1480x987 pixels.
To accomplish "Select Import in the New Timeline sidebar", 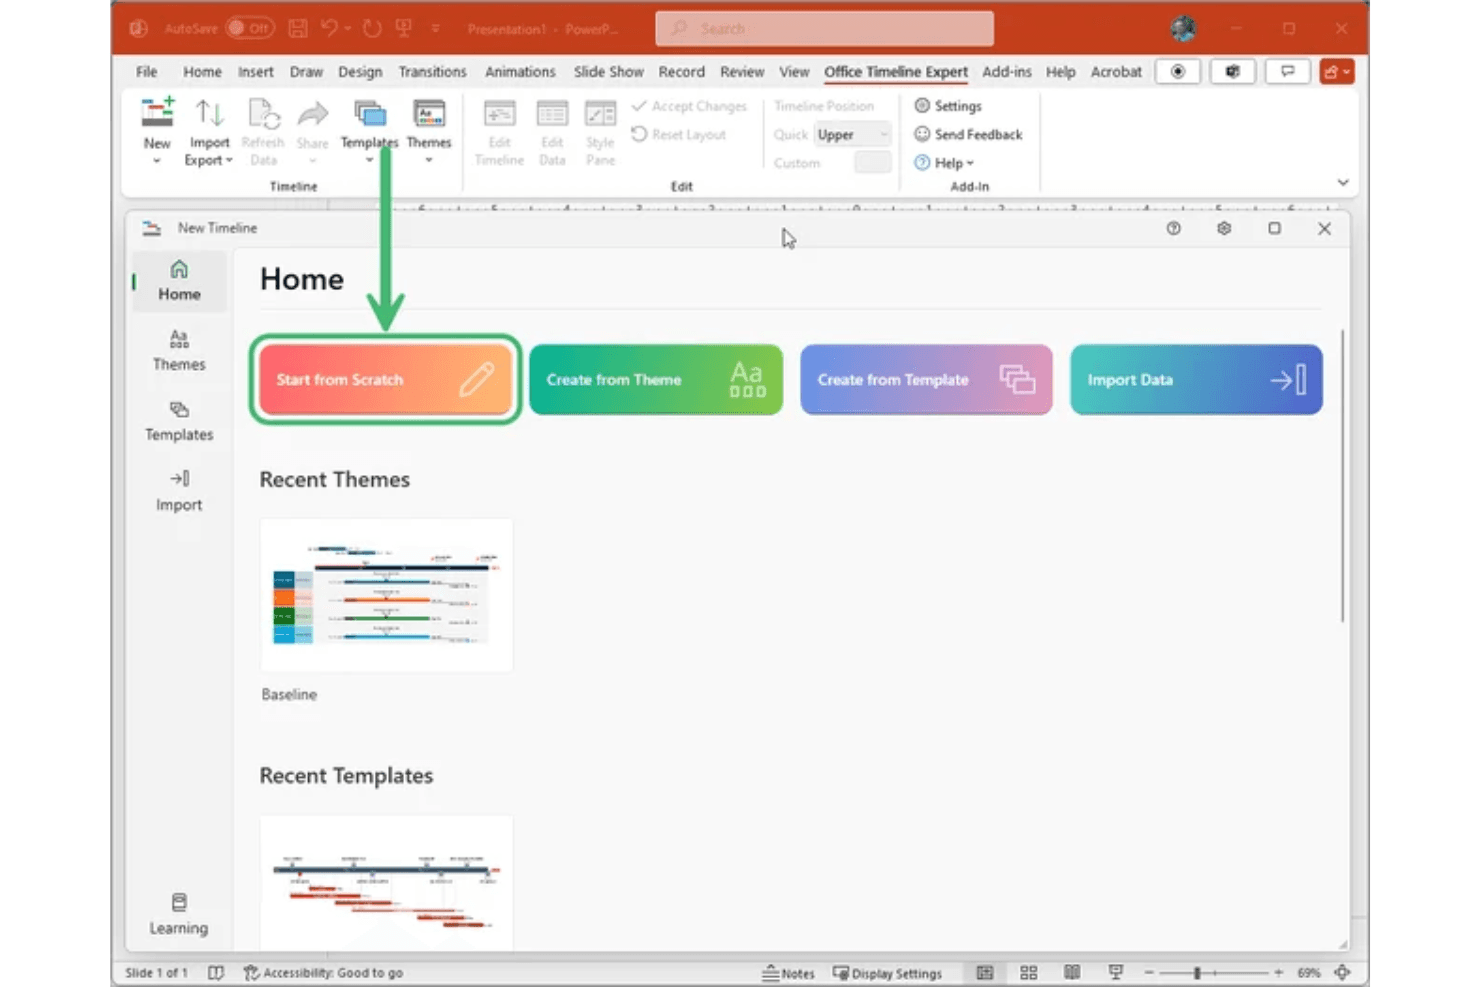I will pos(179,491).
